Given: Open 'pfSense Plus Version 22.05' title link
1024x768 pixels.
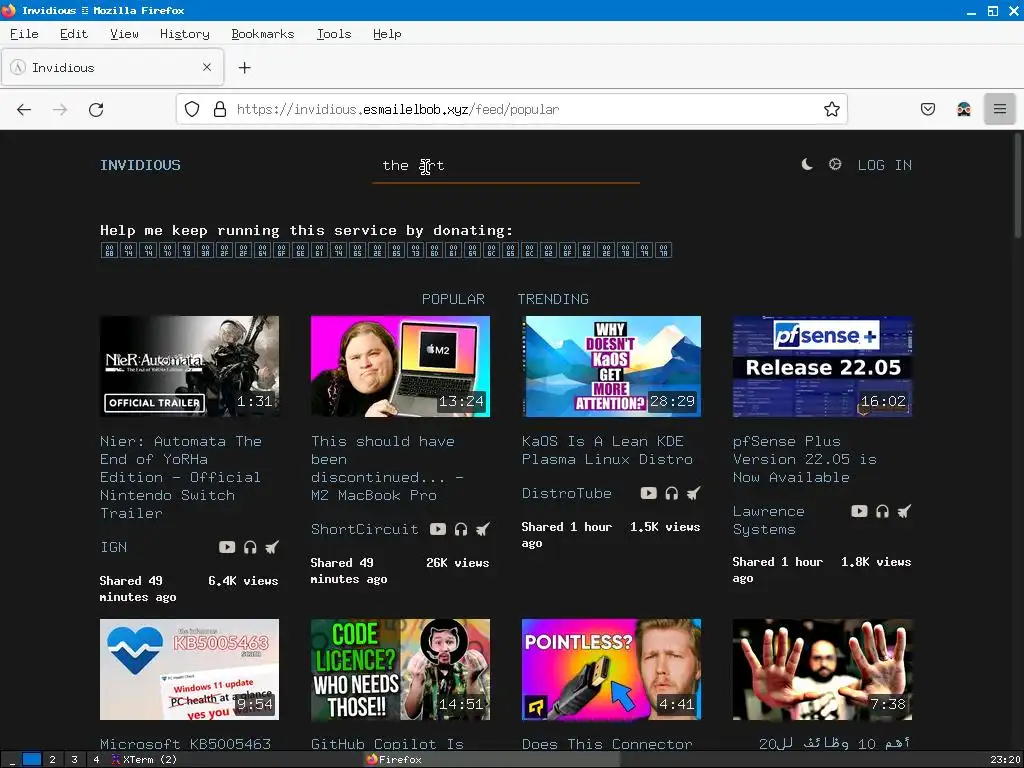Looking at the screenshot, I should (x=805, y=459).
